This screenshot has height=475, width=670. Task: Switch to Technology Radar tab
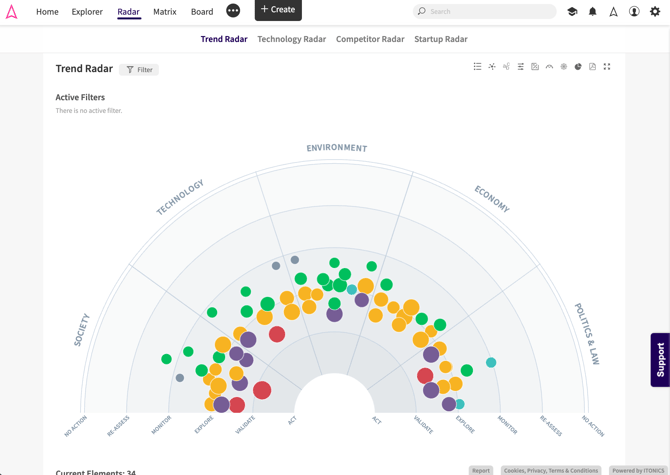coord(291,39)
